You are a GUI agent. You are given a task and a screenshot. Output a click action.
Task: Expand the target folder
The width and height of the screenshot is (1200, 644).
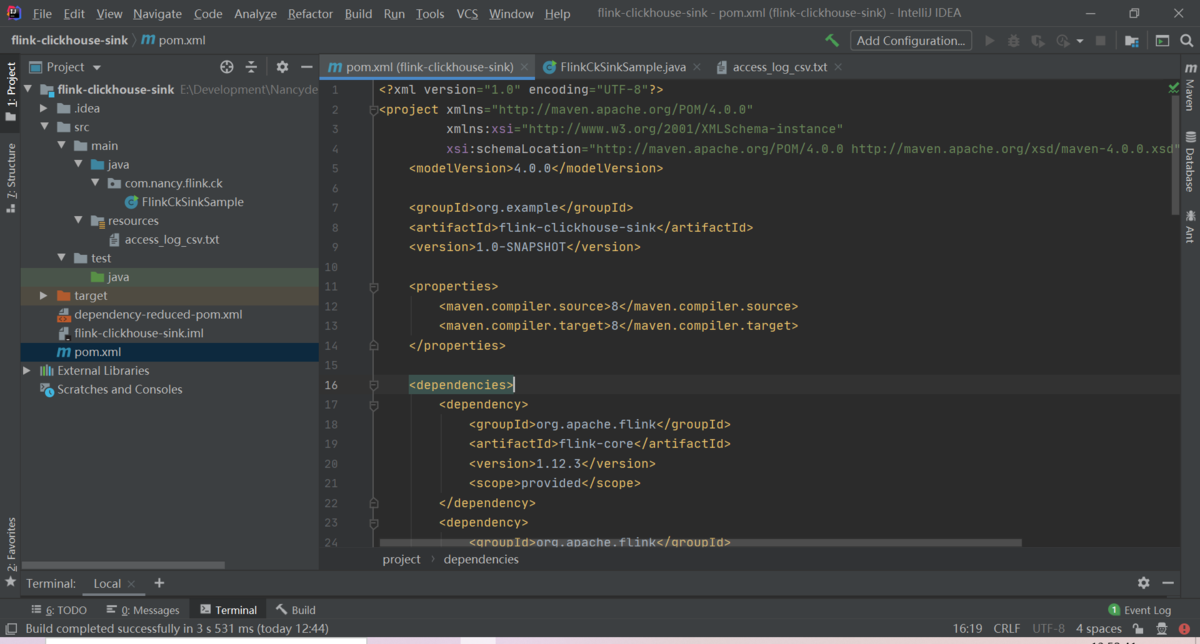click(x=44, y=296)
